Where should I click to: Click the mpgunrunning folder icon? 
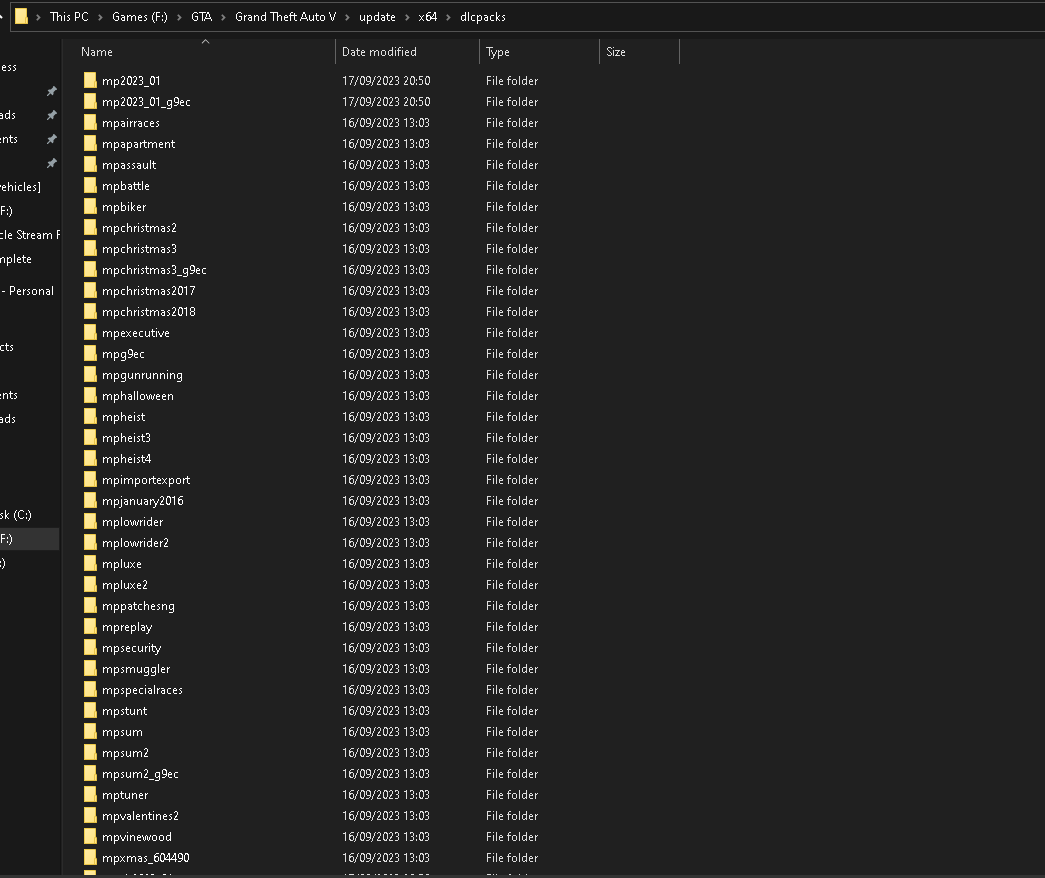[x=90, y=375]
